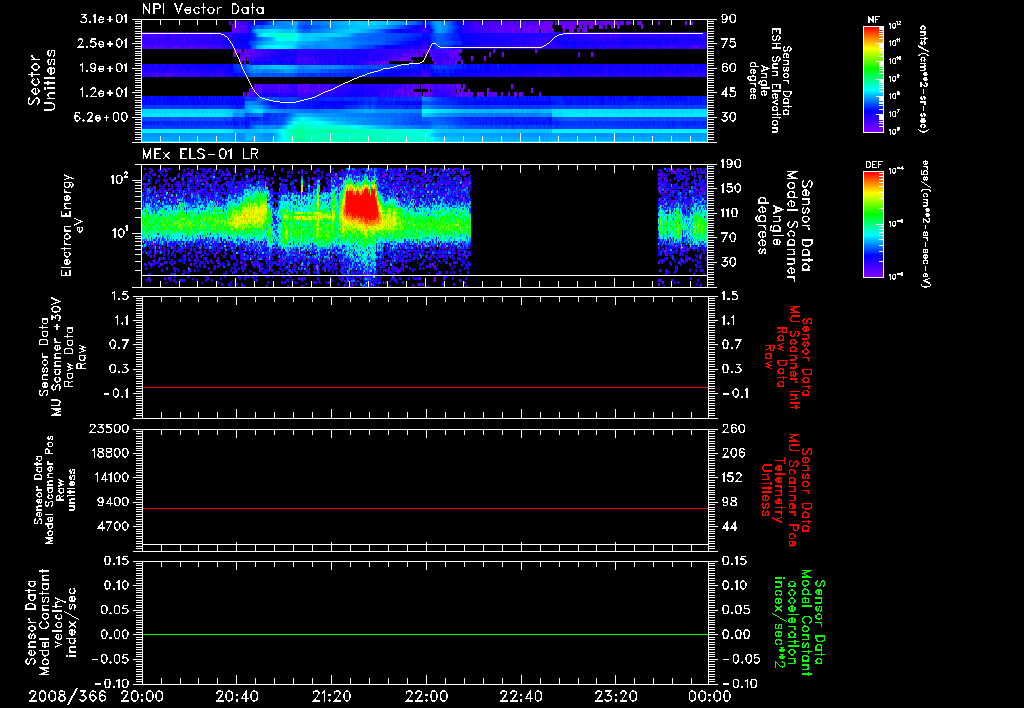1024x708 pixels.
Task: Click the '44' telemetry tick value
Action: click(729, 526)
